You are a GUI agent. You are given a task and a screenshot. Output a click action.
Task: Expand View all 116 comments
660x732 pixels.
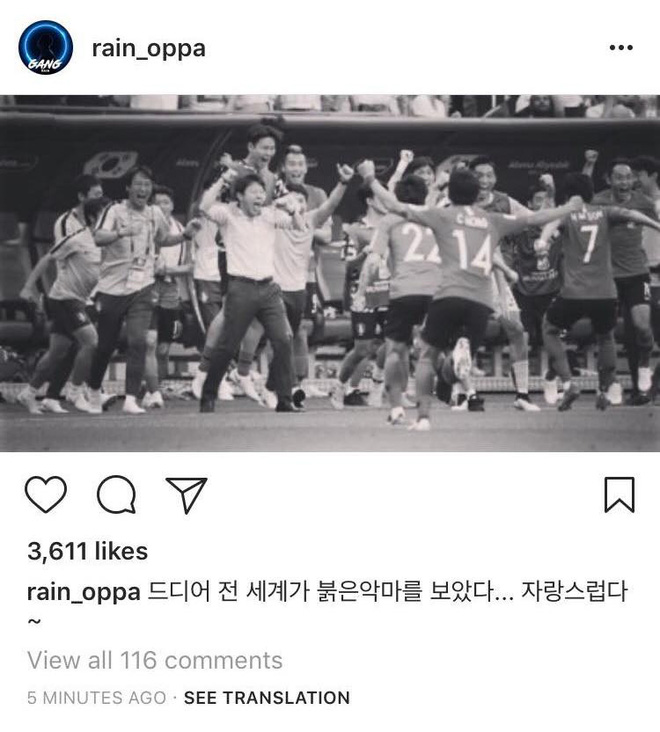click(x=154, y=660)
